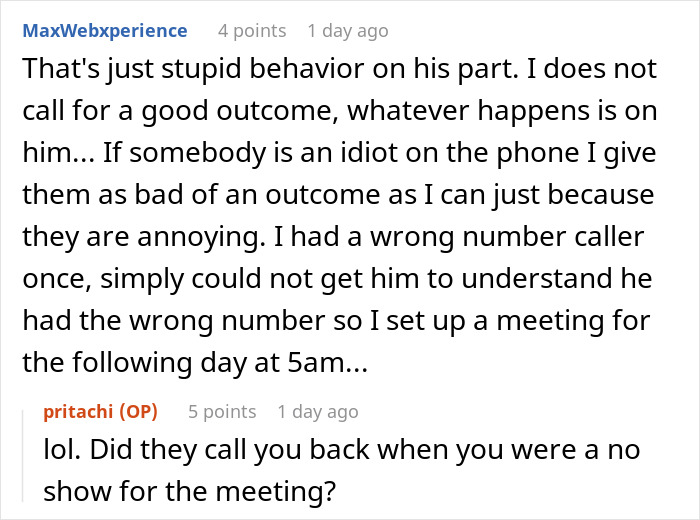The height and width of the screenshot is (520, 700).
Task: Open pritachi's reply "1 day ago" timestamp
Action: (318, 412)
